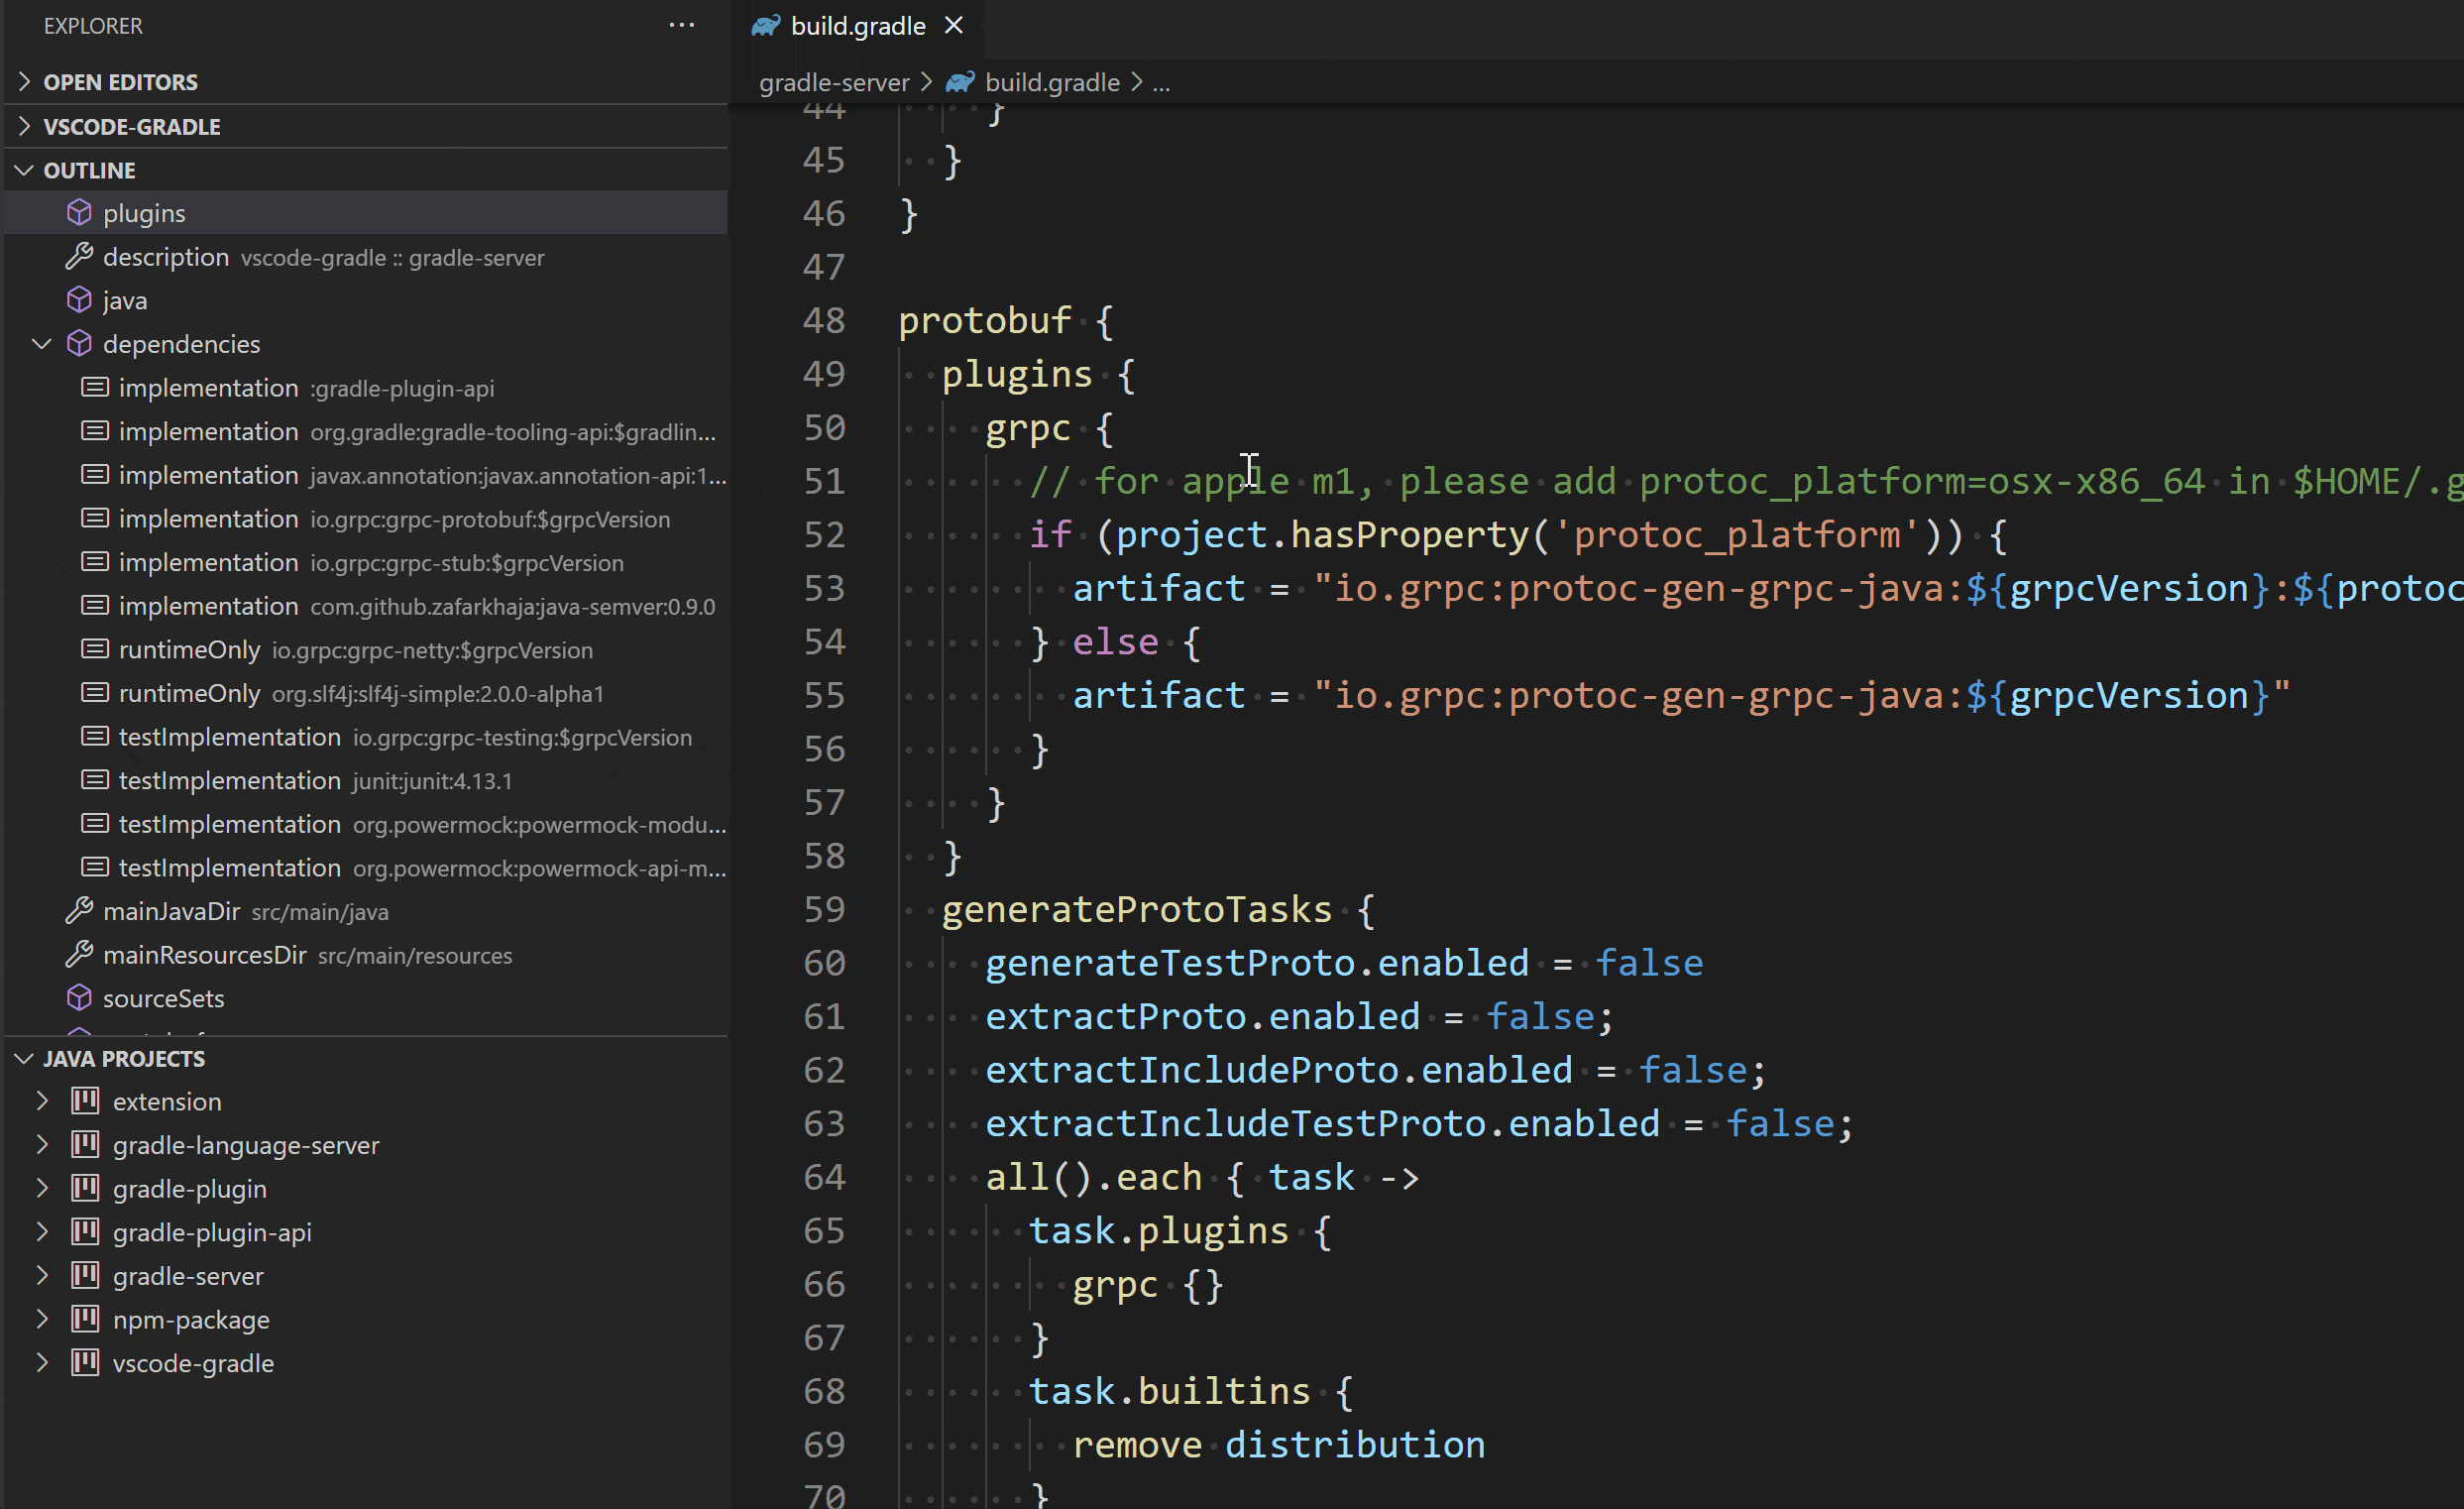Click 'remove distribution' on line 69

point(1278,1444)
